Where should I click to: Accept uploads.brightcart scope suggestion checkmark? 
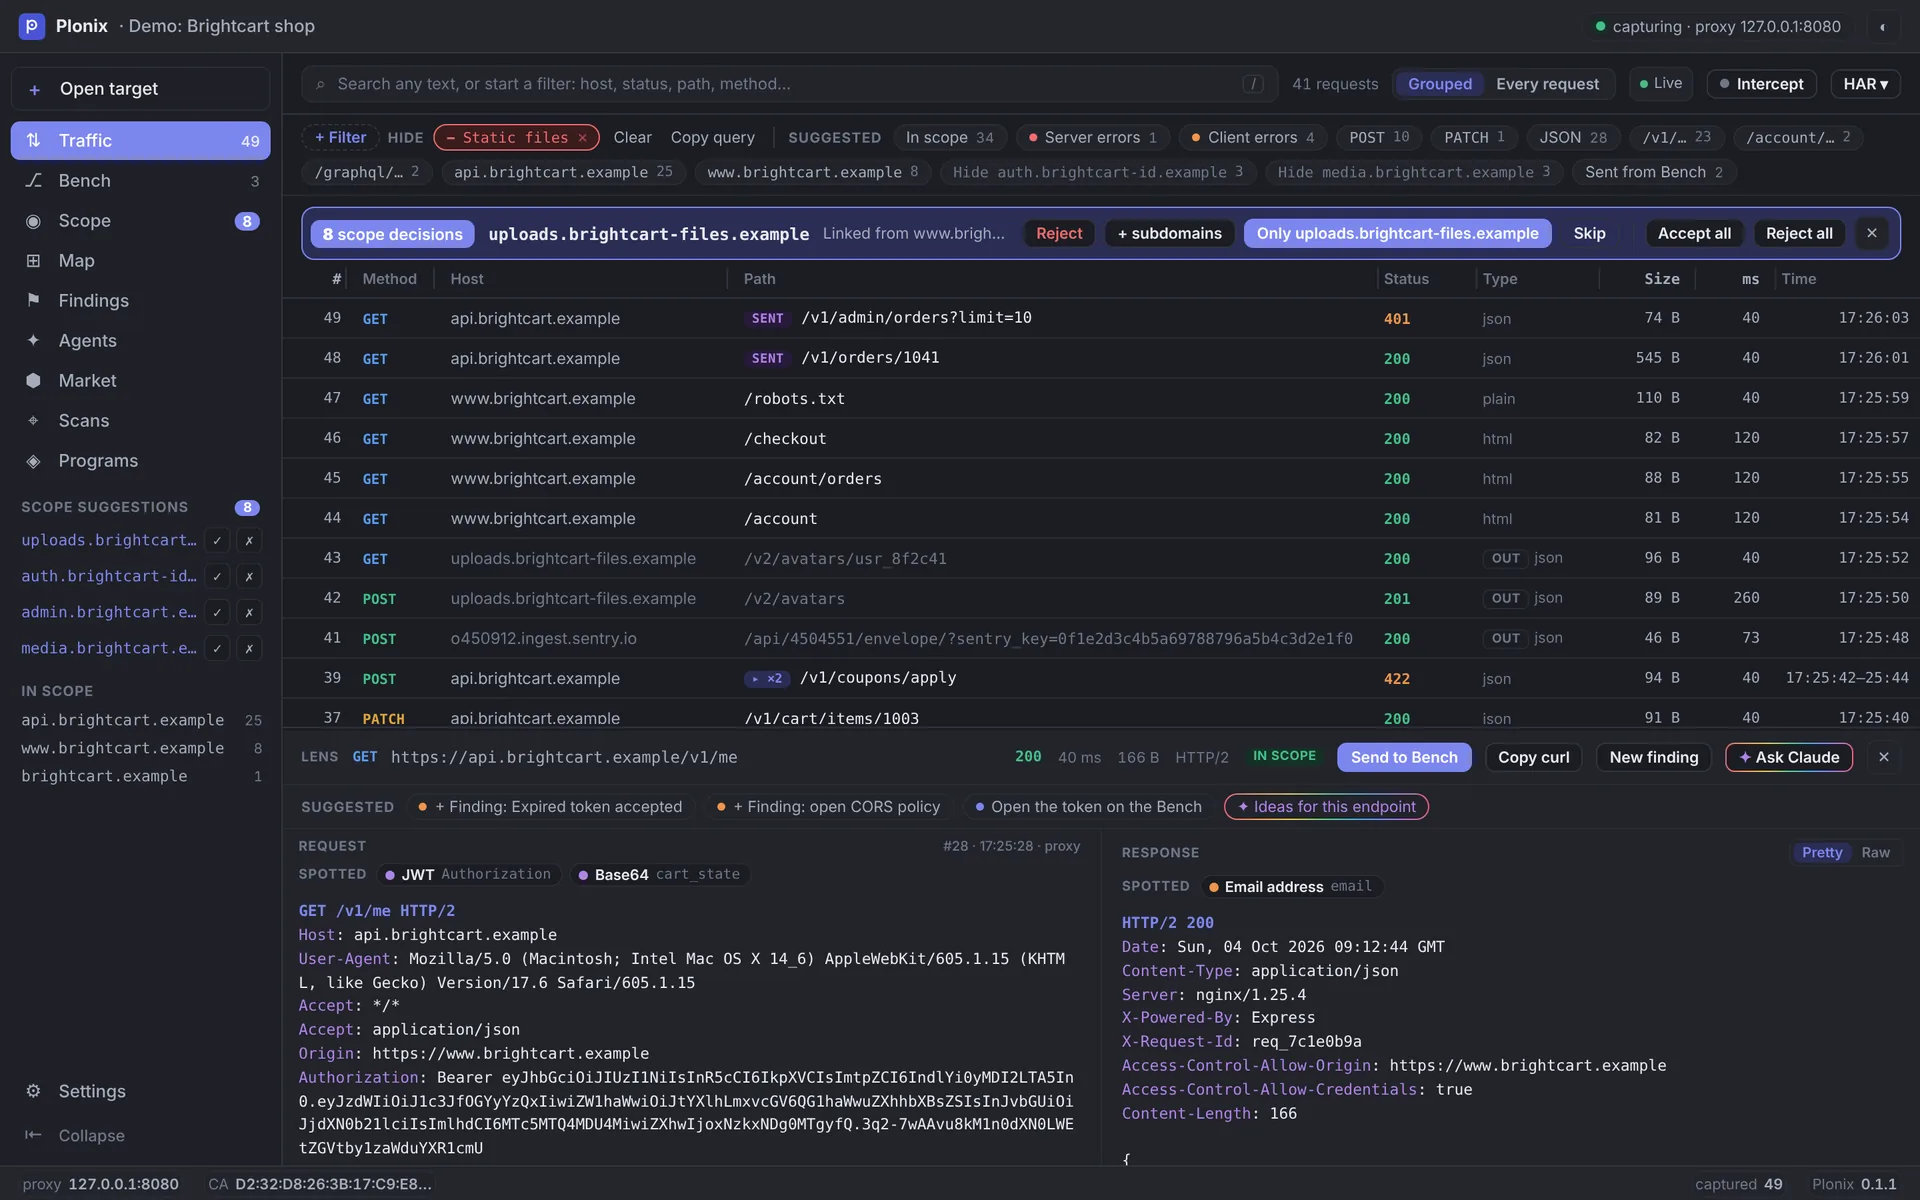217,540
